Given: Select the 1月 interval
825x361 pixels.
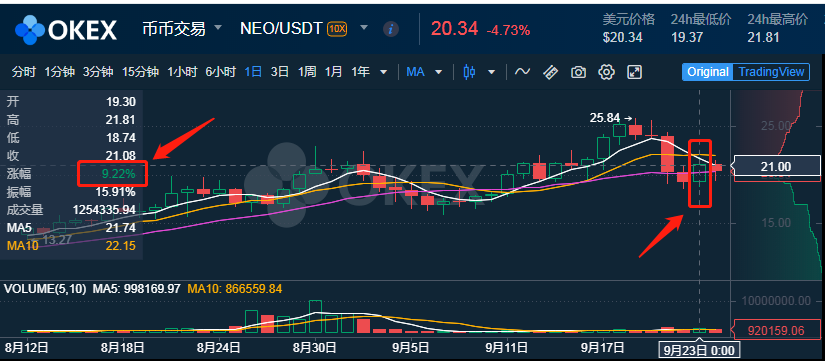Looking at the screenshot, I should coord(333,72).
